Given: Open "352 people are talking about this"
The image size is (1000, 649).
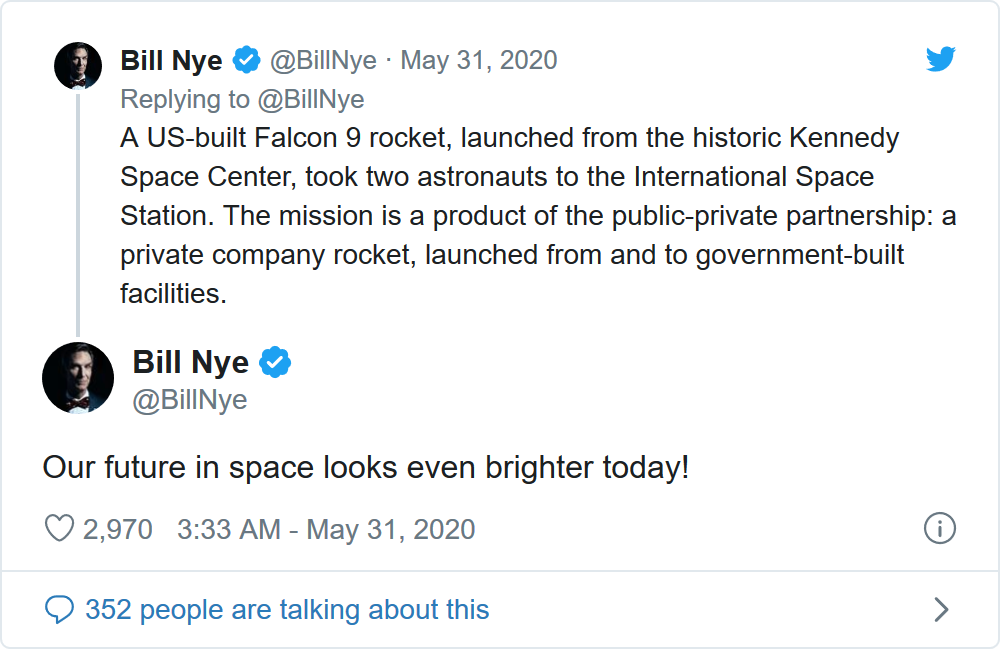Looking at the screenshot, I should click(x=287, y=609).
